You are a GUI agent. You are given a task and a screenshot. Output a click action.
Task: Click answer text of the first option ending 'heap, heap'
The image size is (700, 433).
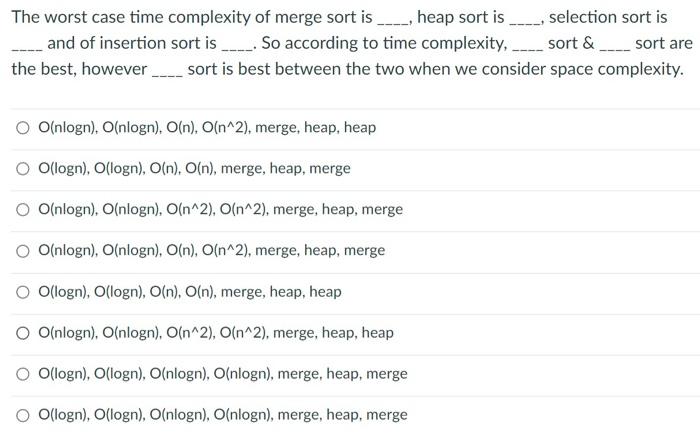[x=207, y=128]
